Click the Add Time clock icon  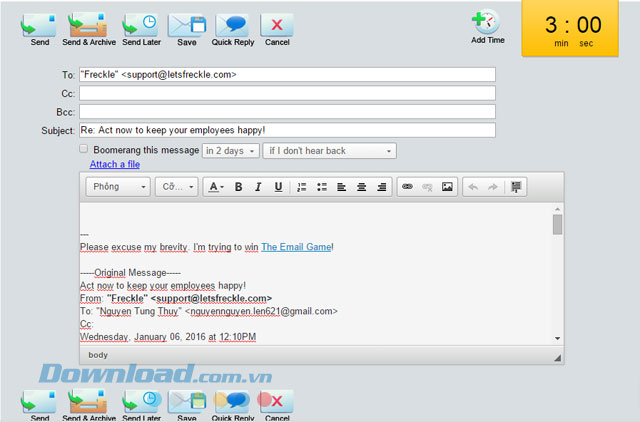(487, 22)
